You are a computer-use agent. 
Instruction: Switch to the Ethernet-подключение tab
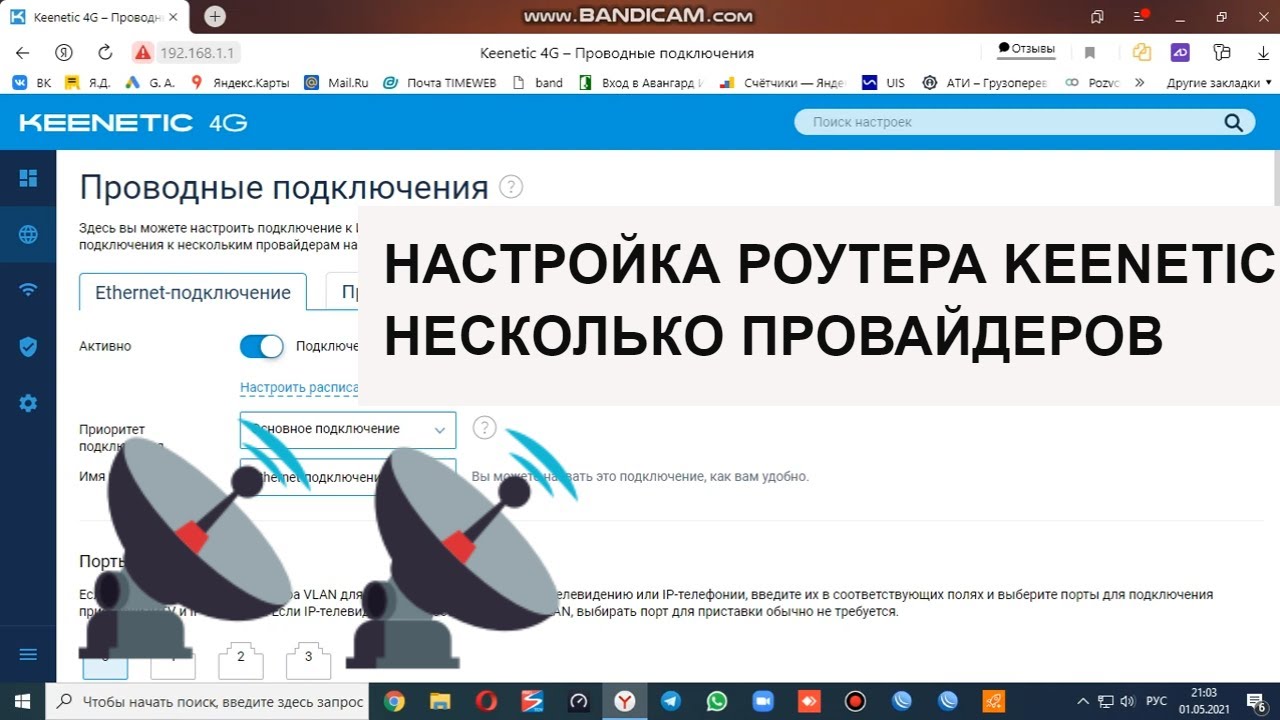[193, 292]
